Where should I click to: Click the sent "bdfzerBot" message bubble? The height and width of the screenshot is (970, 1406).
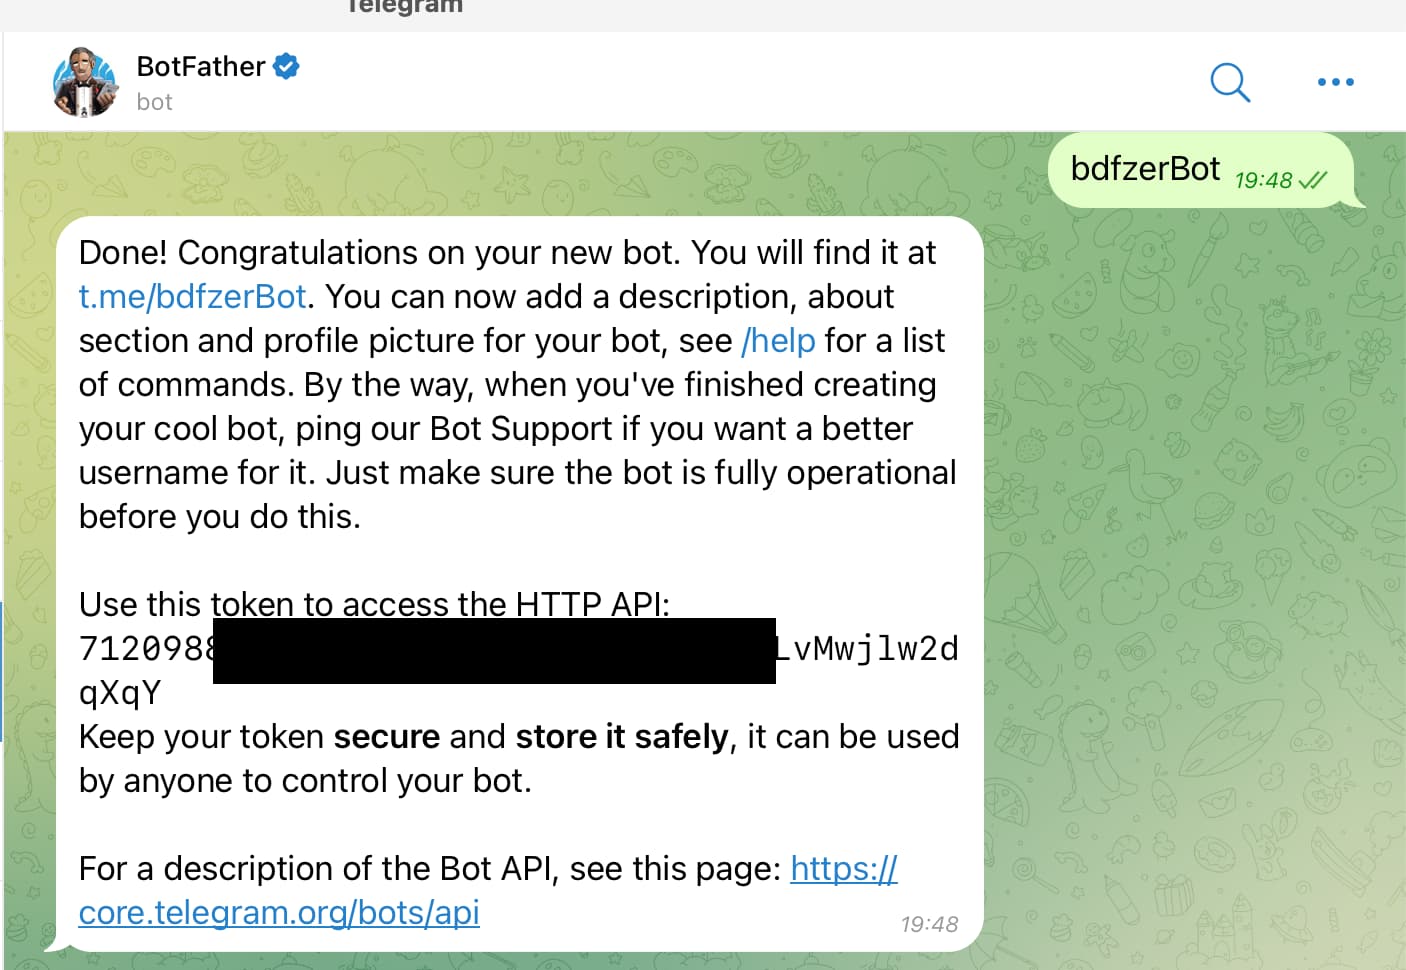pyautogui.click(x=1145, y=169)
